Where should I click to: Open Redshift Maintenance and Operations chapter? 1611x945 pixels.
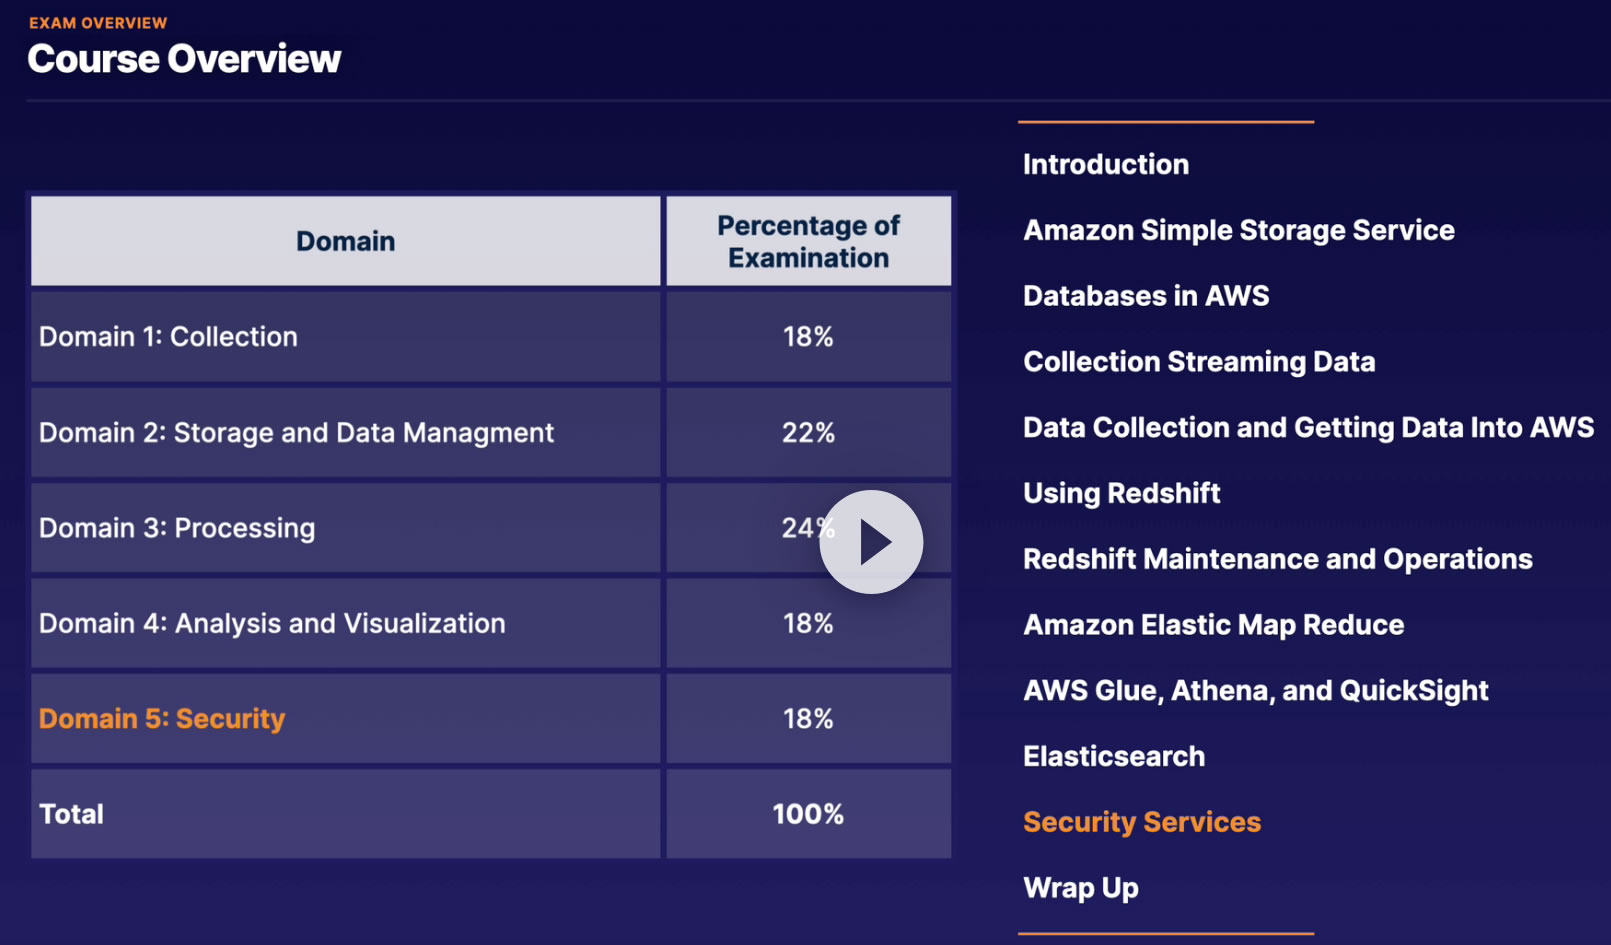pos(1277,559)
